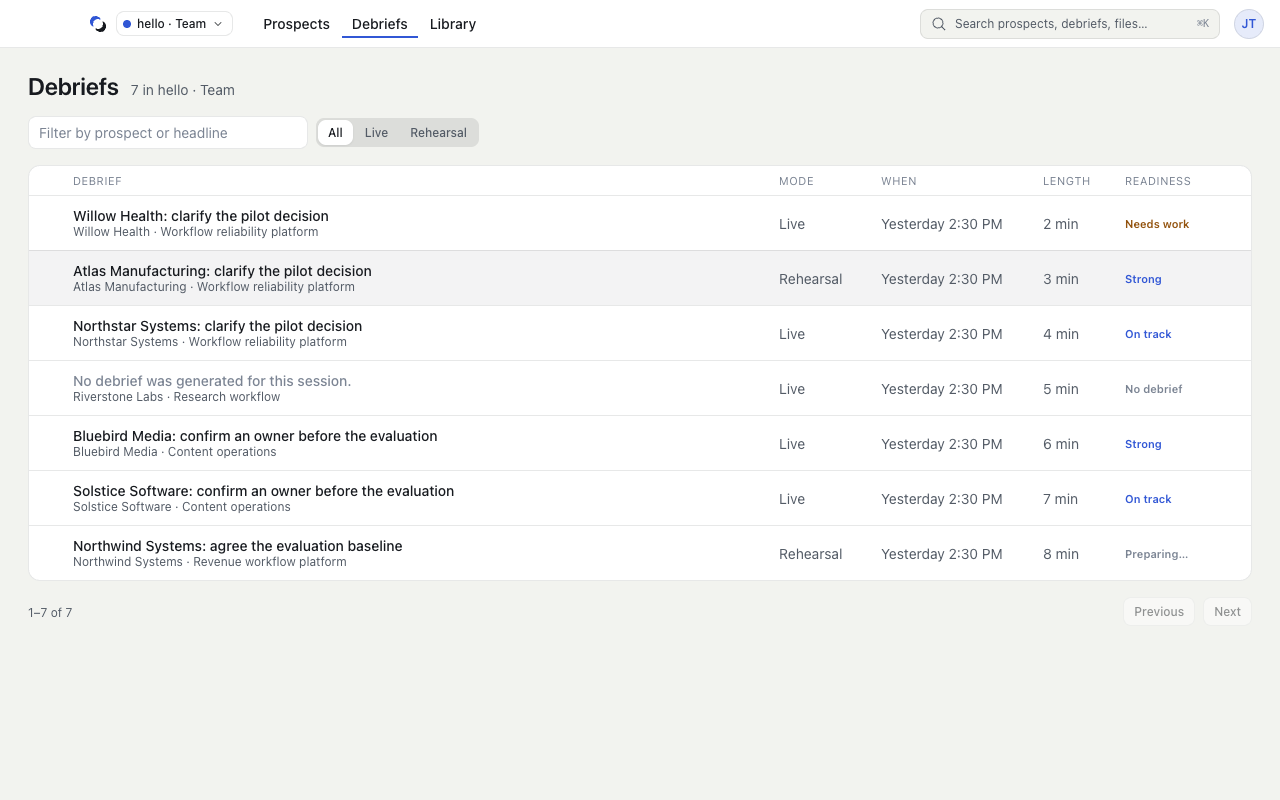The height and width of the screenshot is (800, 1280).
Task: Click the 8 min length cell
Action: pos(1061,554)
